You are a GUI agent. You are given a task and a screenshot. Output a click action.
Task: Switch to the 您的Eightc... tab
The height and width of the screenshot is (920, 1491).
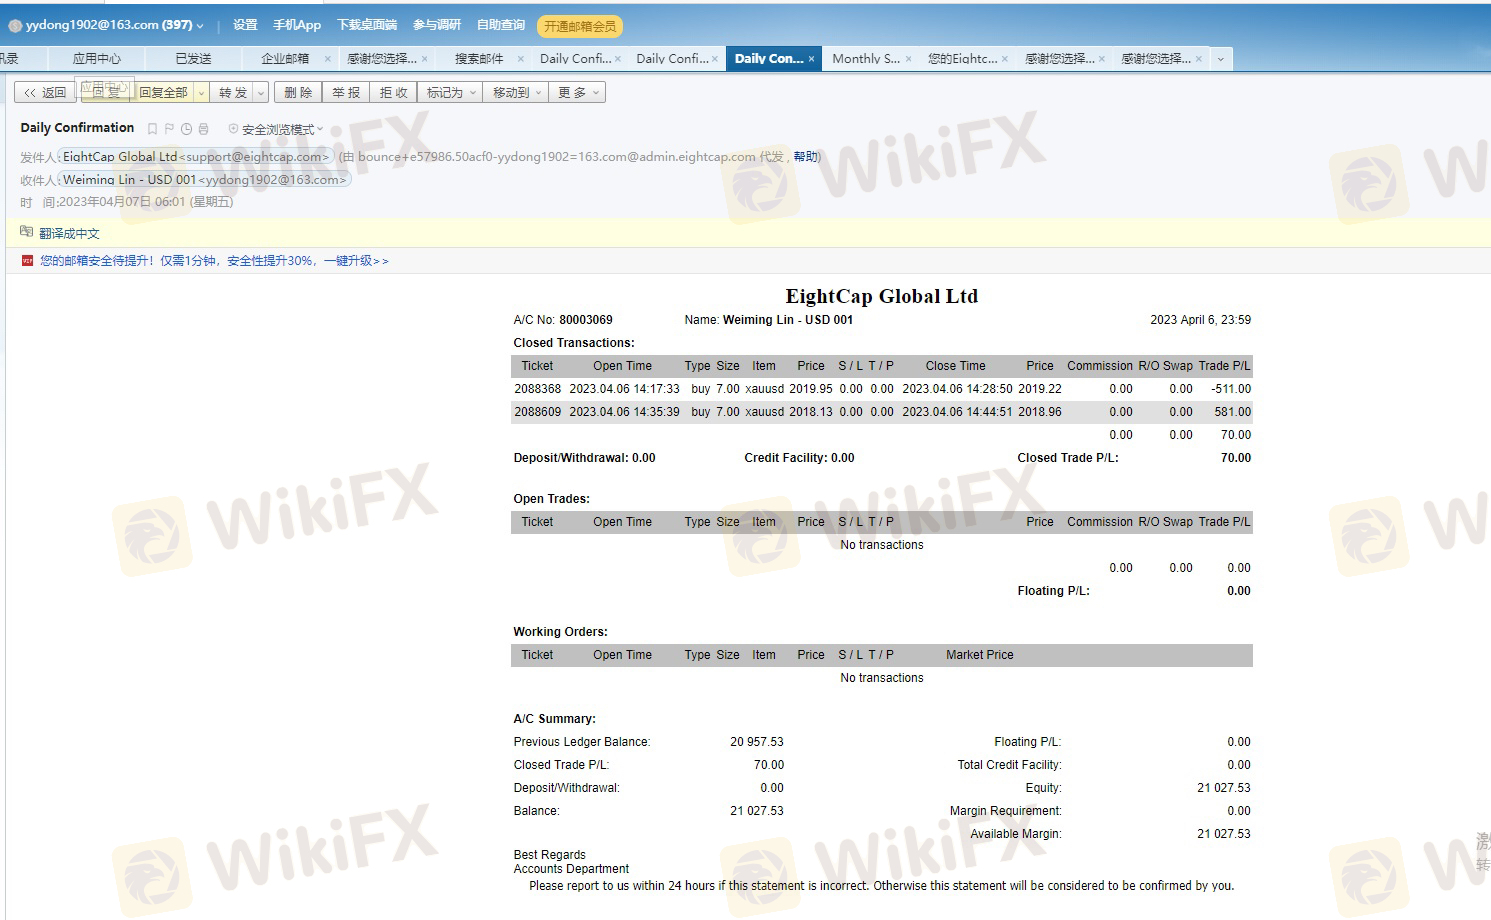click(962, 59)
